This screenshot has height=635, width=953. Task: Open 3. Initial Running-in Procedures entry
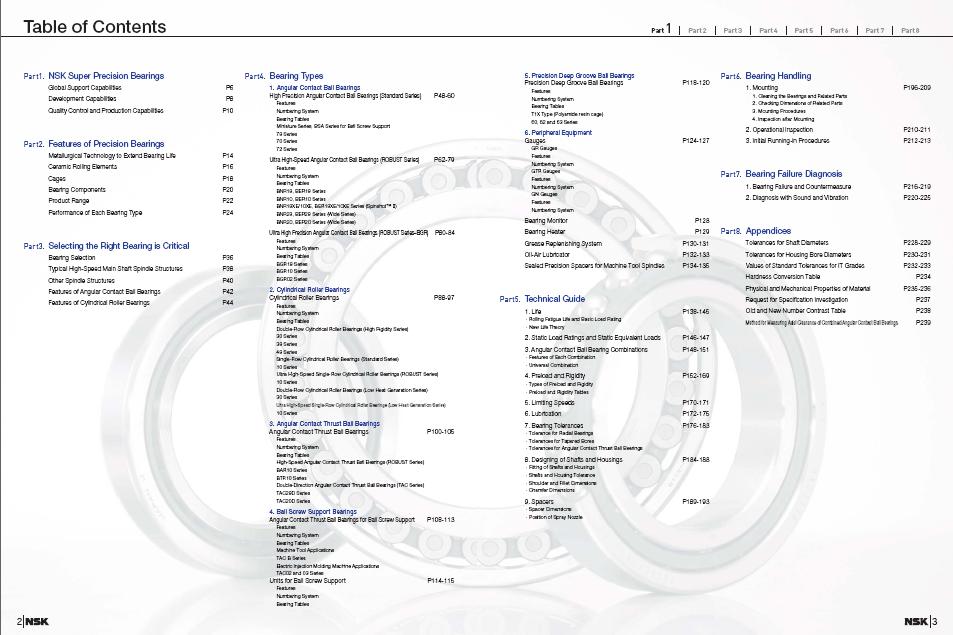coord(787,140)
